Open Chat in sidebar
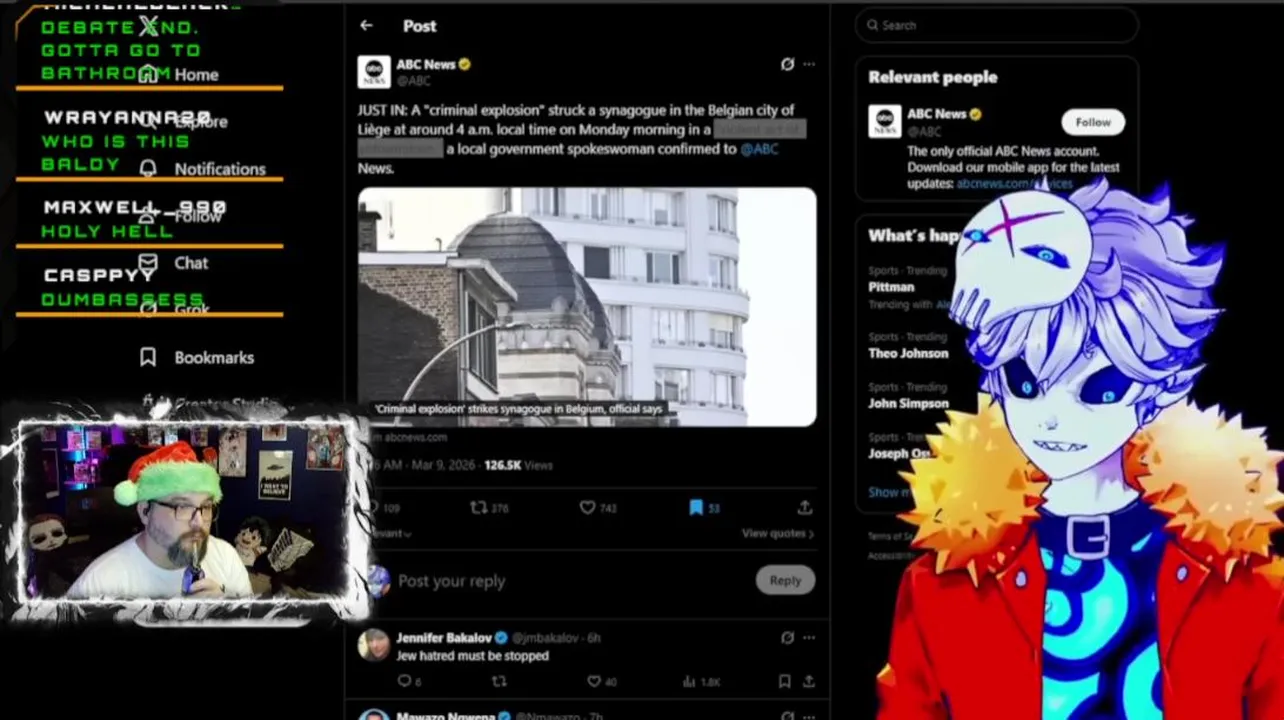 tap(174, 263)
